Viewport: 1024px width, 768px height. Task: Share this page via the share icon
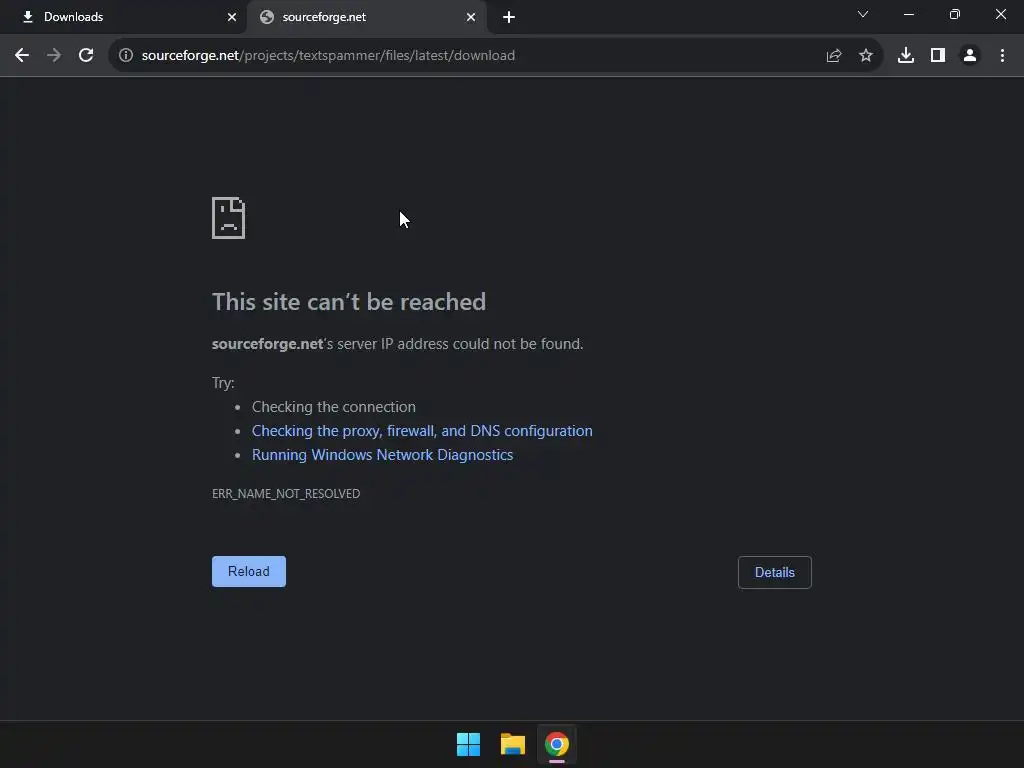click(x=833, y=56)
